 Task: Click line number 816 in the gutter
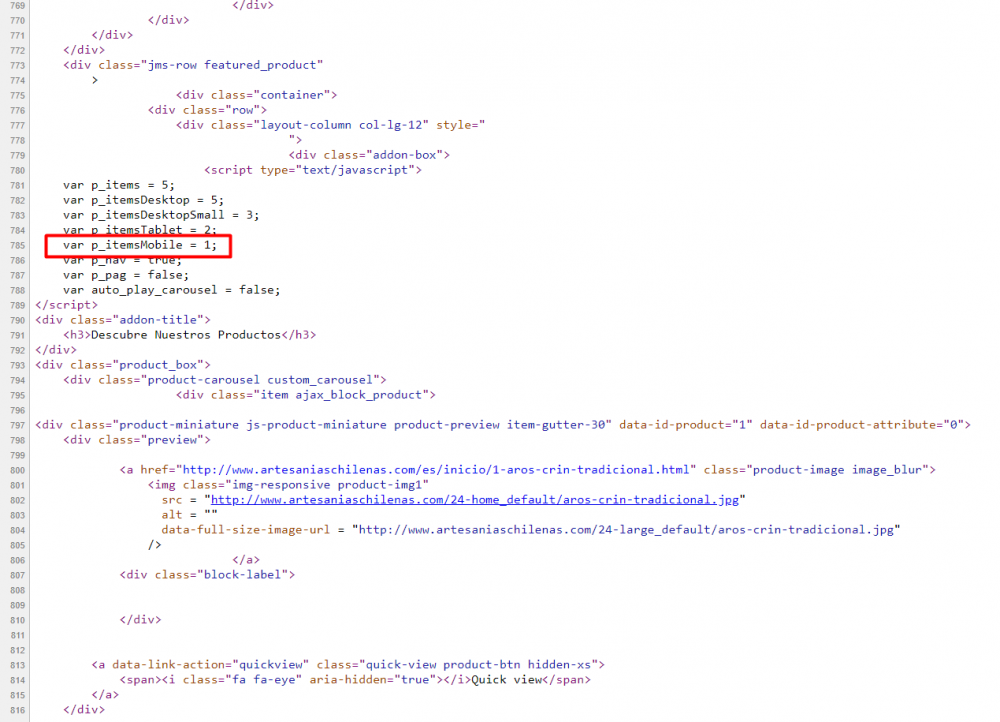[x=17, y=711]
